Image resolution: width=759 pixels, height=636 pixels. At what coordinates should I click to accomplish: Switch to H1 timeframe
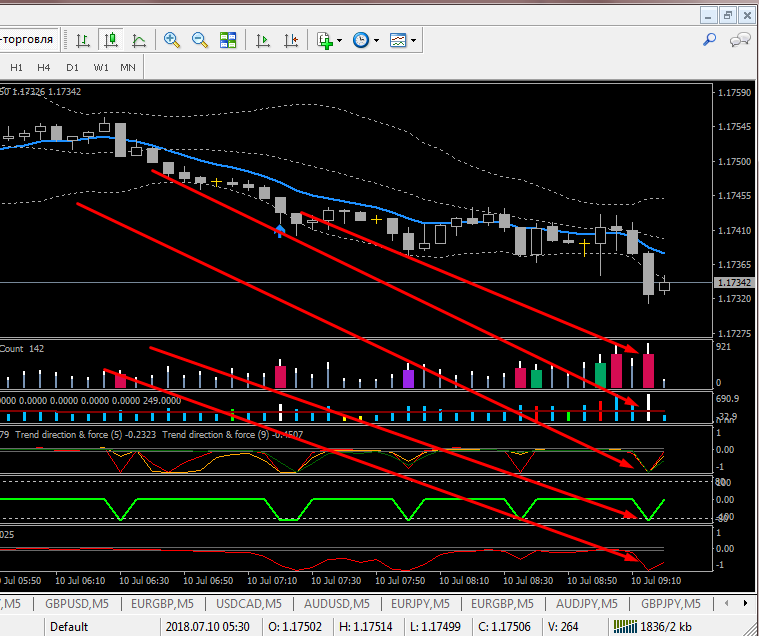(16, 68)
